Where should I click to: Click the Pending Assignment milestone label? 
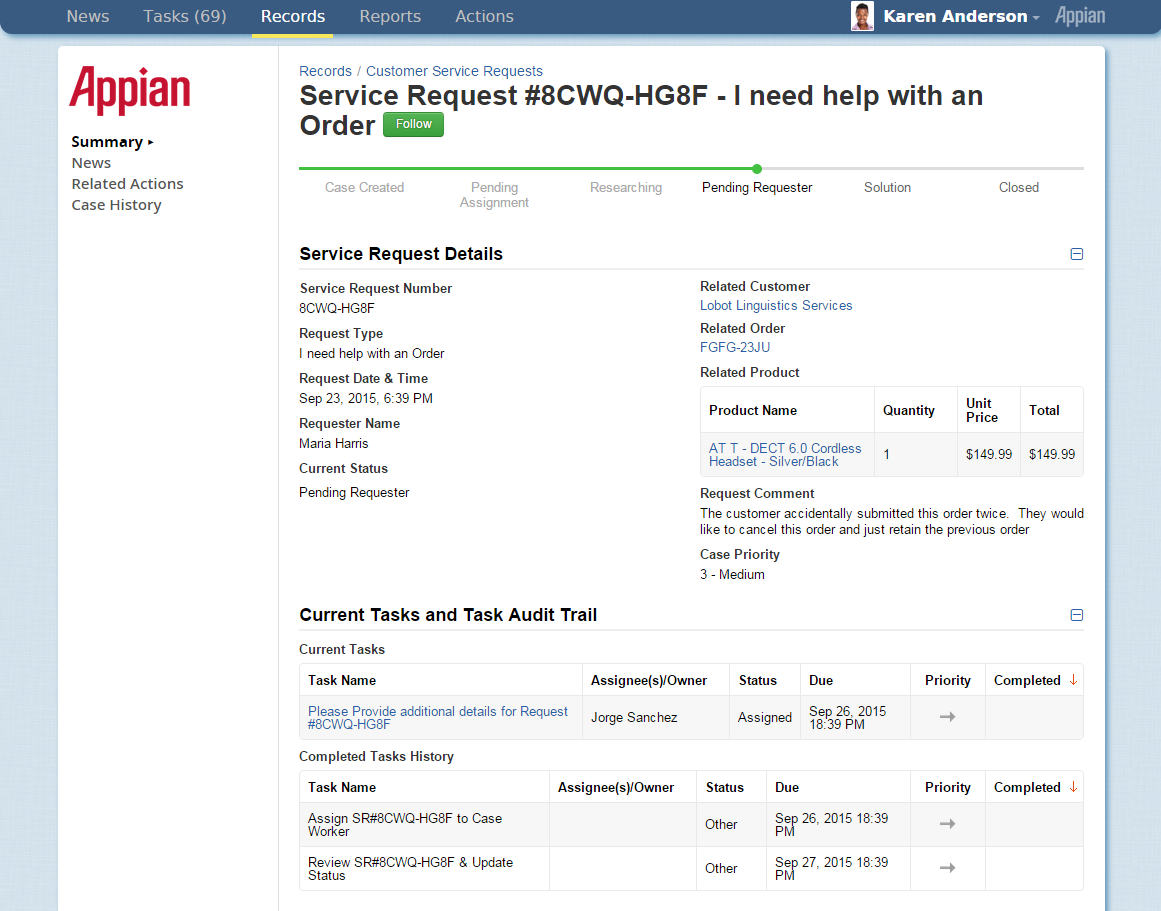click(x=494, y=195)
